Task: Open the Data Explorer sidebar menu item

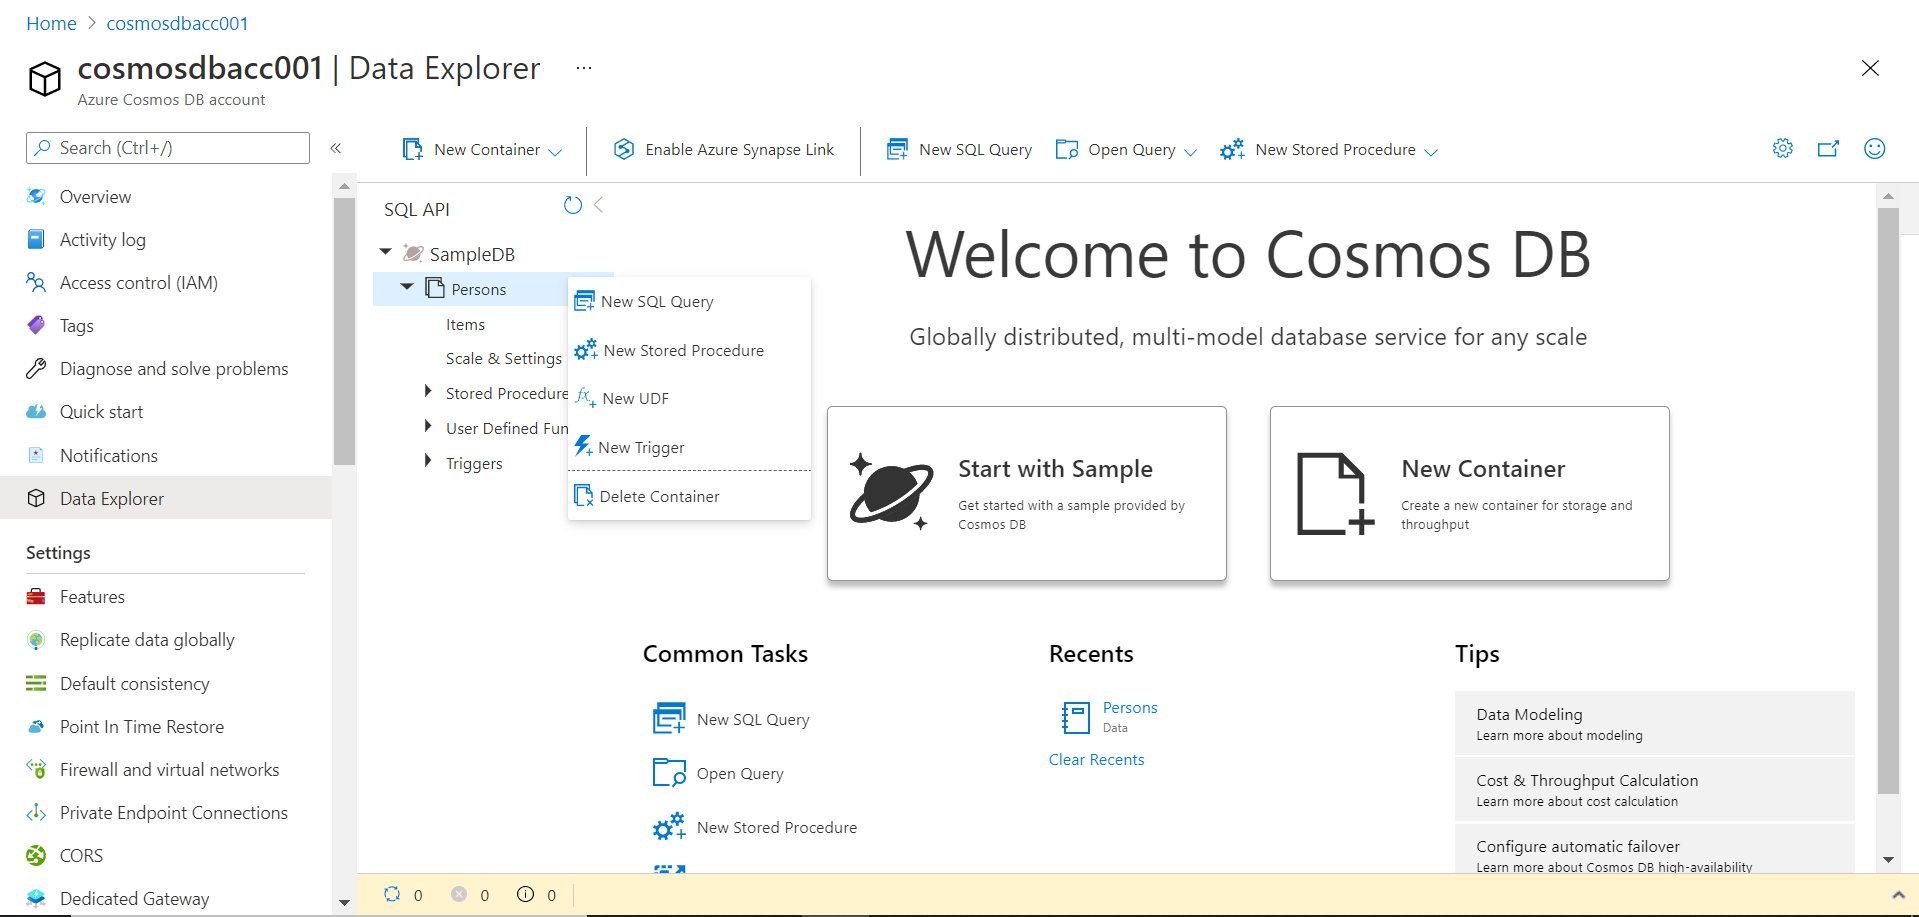Action: point(166,498)
